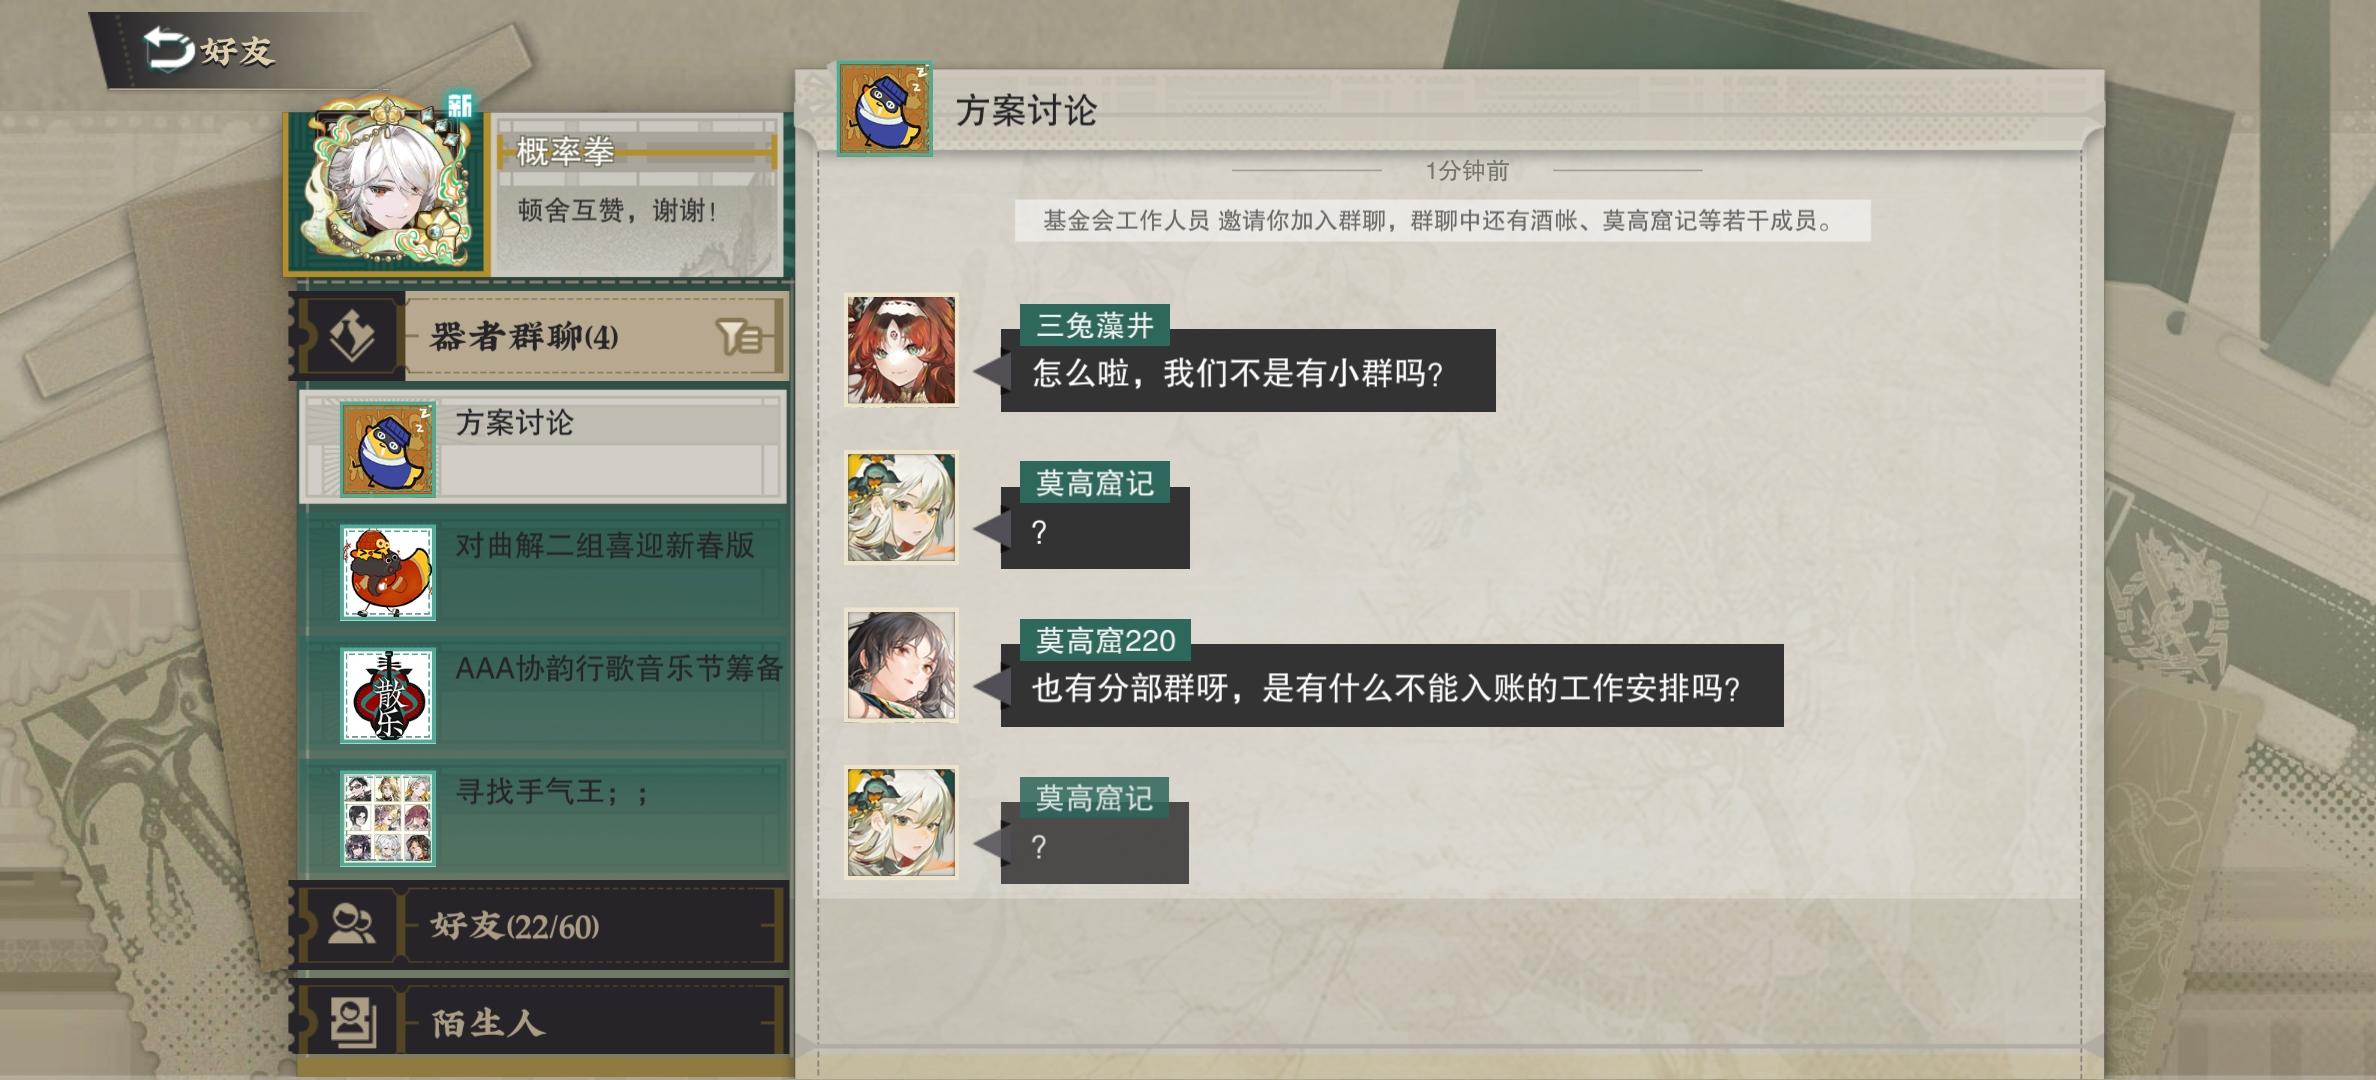Click the signature text 顿舍互赞，谢谢!

pos(617,211)
